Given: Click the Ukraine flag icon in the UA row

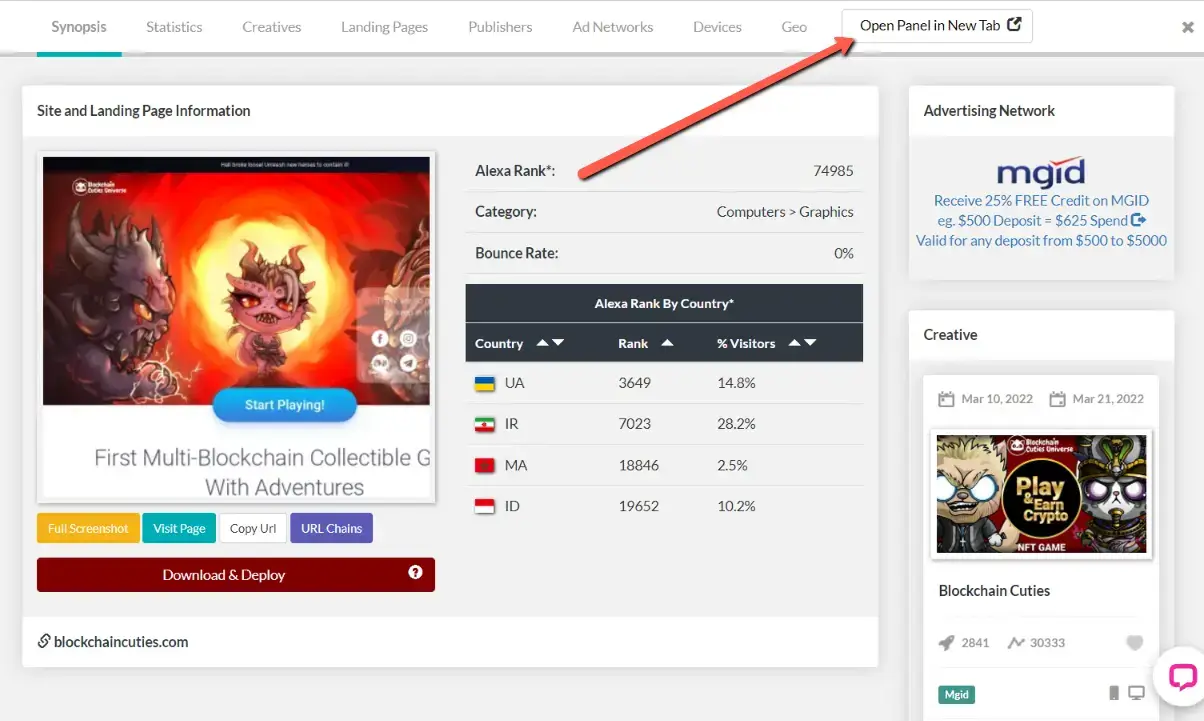Looking at the screenshot, I should (484, 383).
